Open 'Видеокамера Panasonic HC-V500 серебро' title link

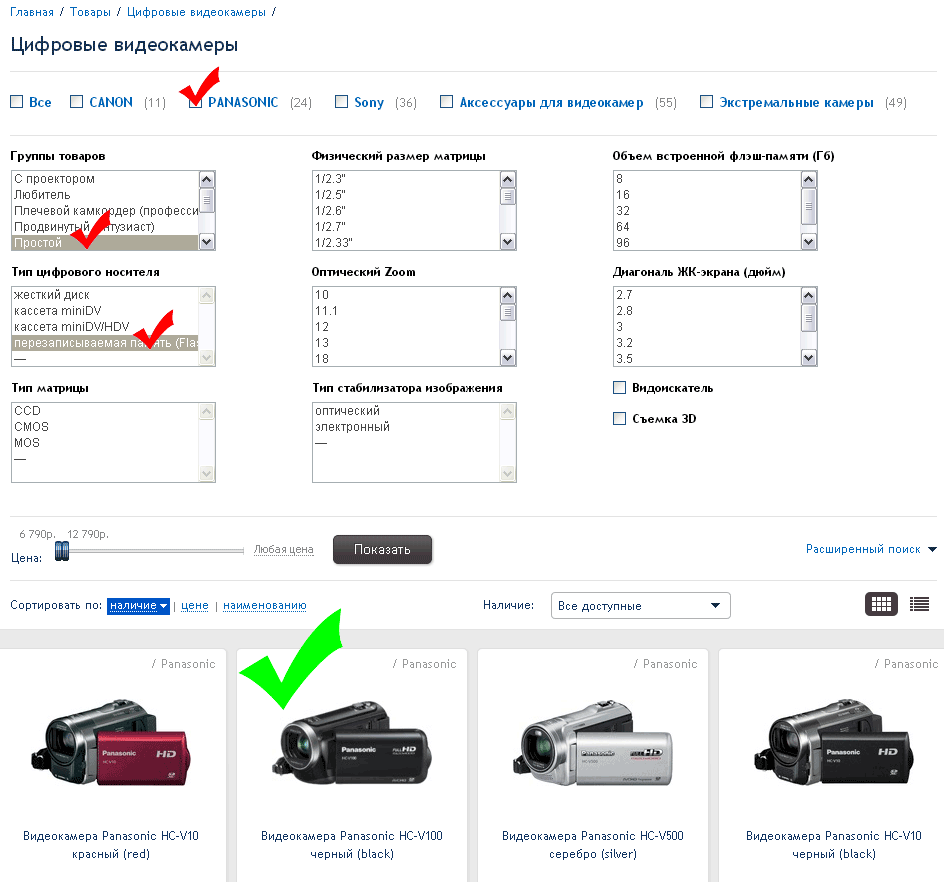click(x=592, y=845)
